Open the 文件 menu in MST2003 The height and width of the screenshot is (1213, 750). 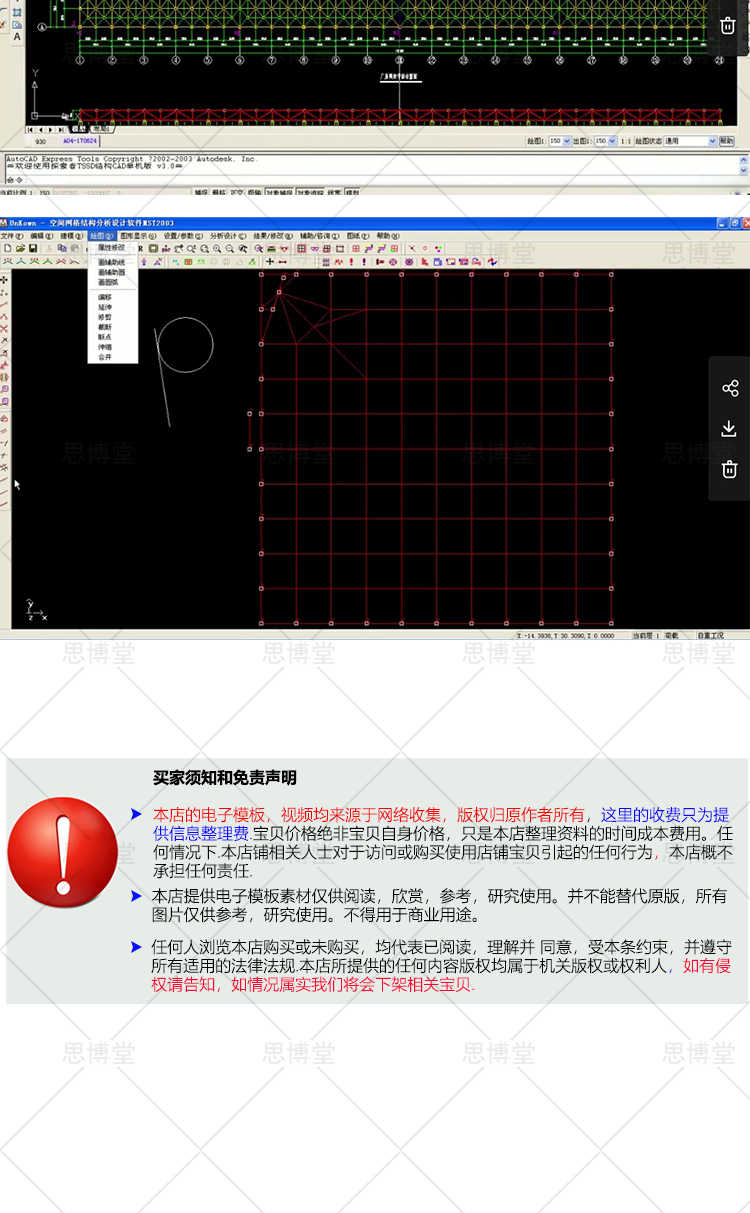pyautogui.click(x=11, y=236)
